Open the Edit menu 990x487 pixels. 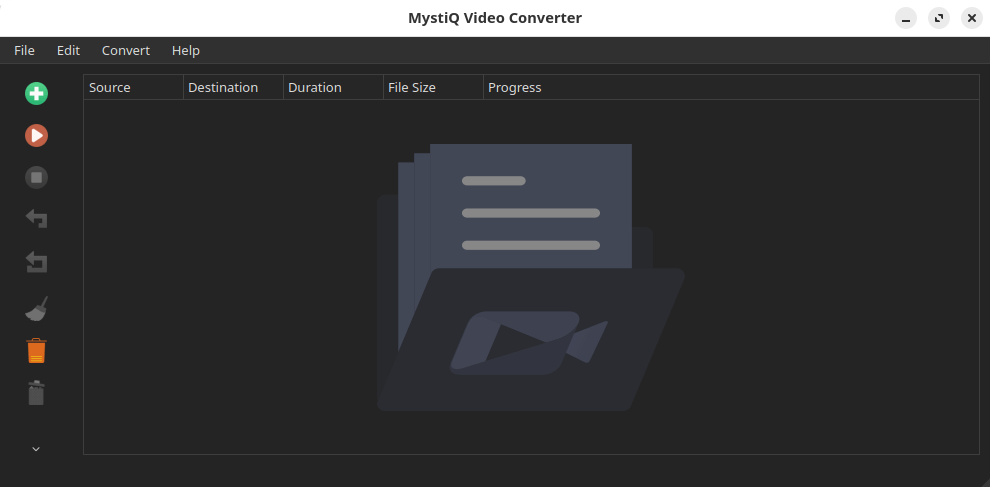pyautogui.click(x=68, y=51)
